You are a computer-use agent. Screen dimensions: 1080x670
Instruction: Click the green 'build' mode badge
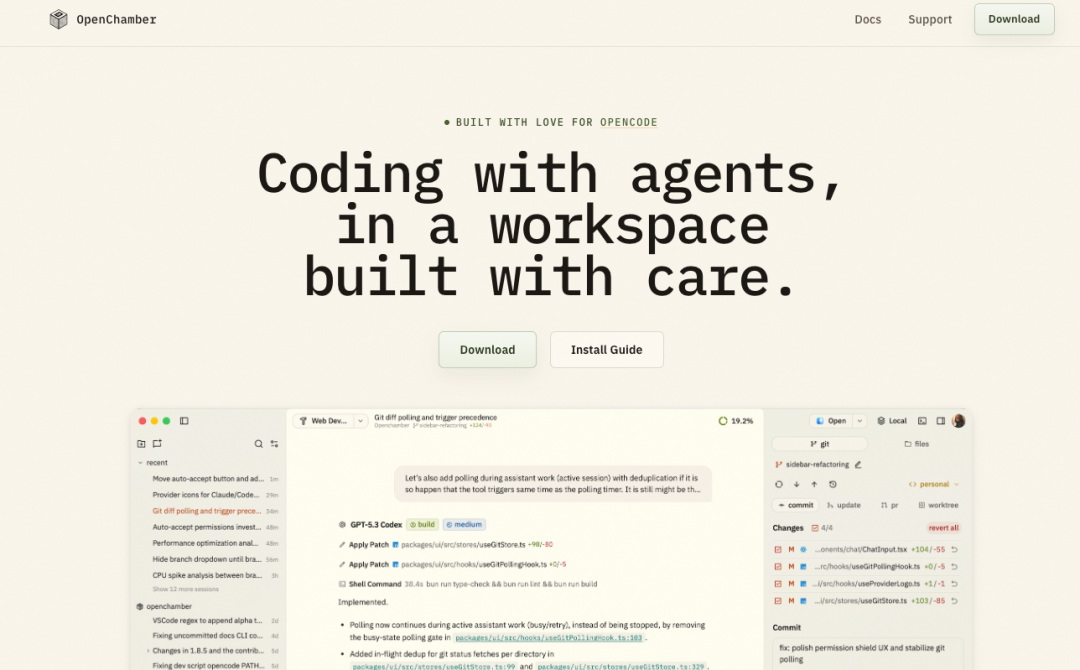tap(422, 525)
